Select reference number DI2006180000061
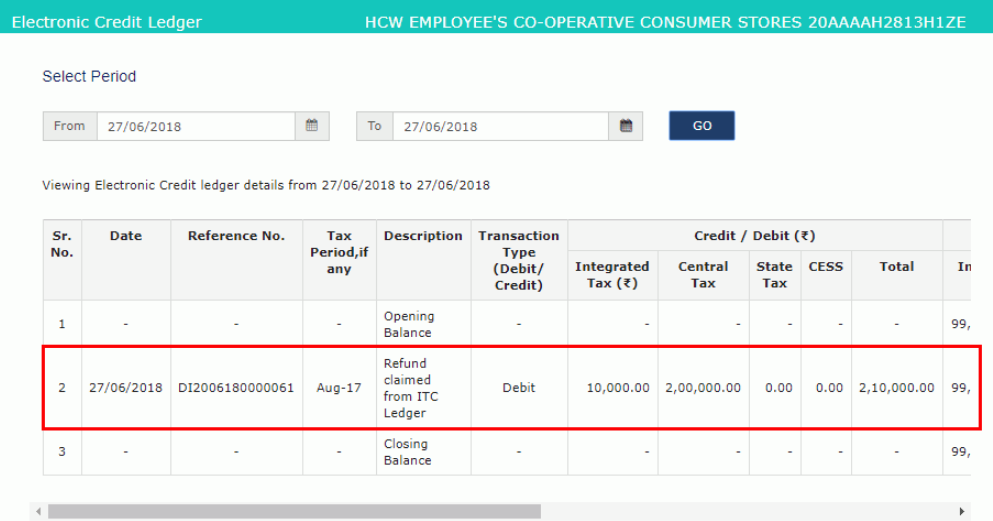This screenshot has width=993, height=521. coord(236,387)
